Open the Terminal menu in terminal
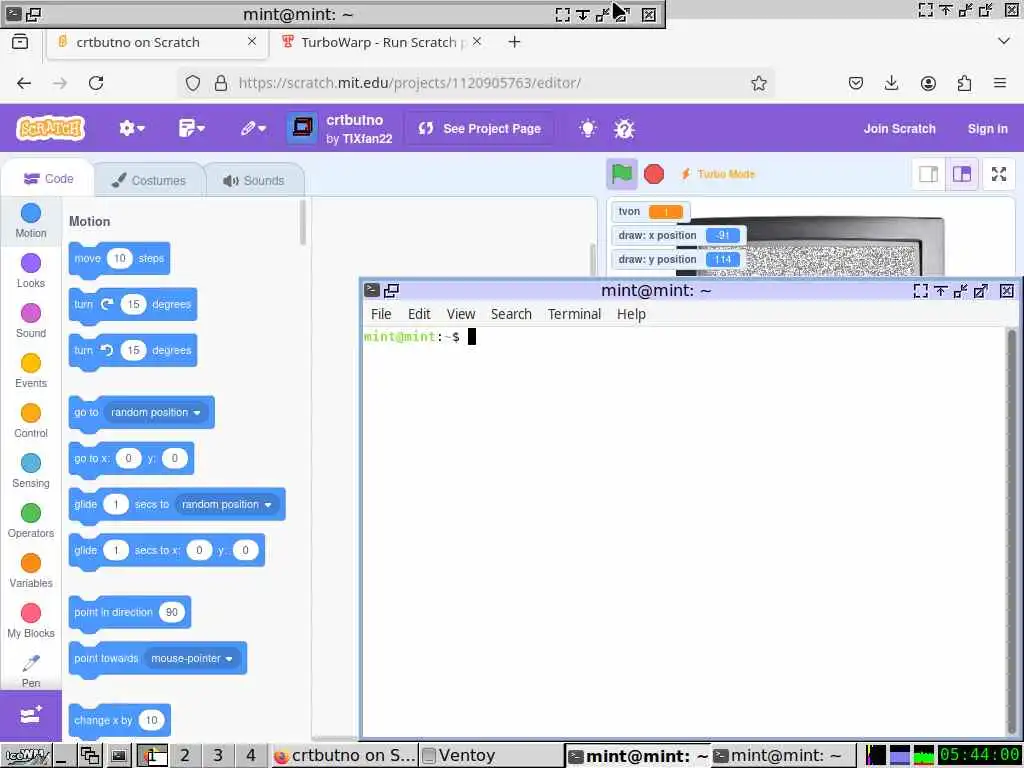This screenshot has width=1024, height=768. tap(574, 314)
